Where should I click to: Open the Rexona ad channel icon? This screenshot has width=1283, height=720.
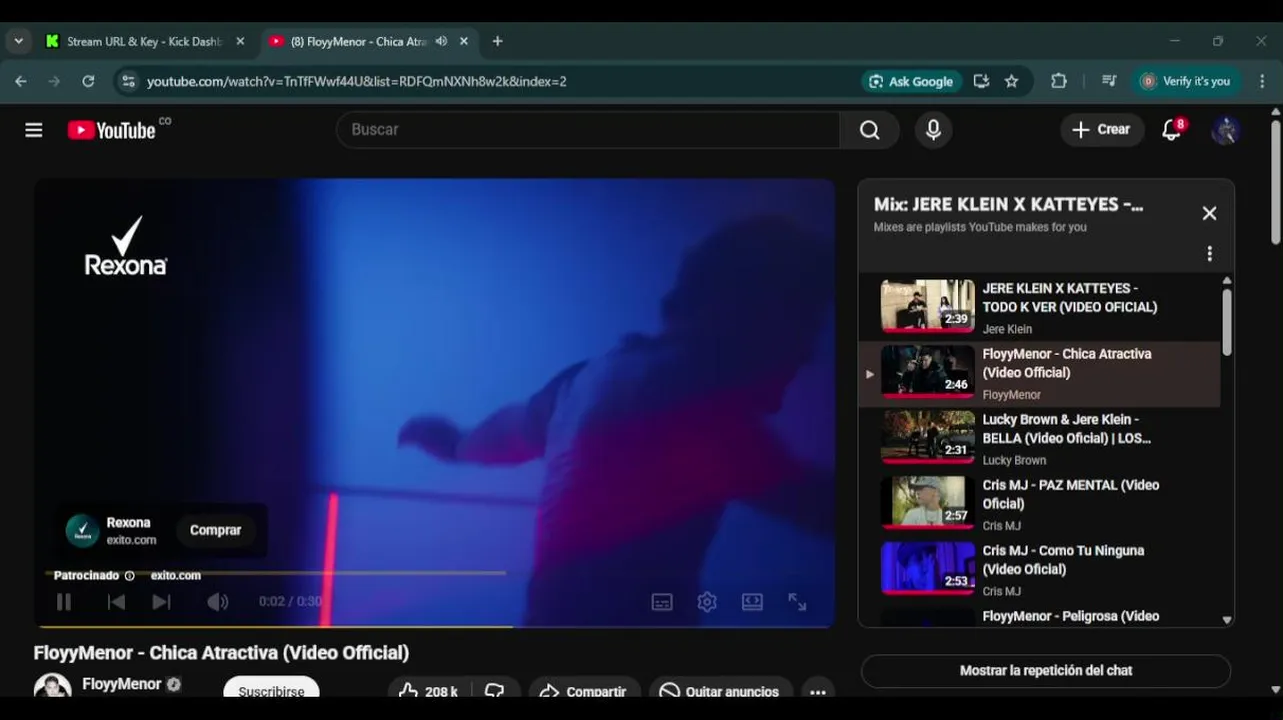[x=83, y=531]
